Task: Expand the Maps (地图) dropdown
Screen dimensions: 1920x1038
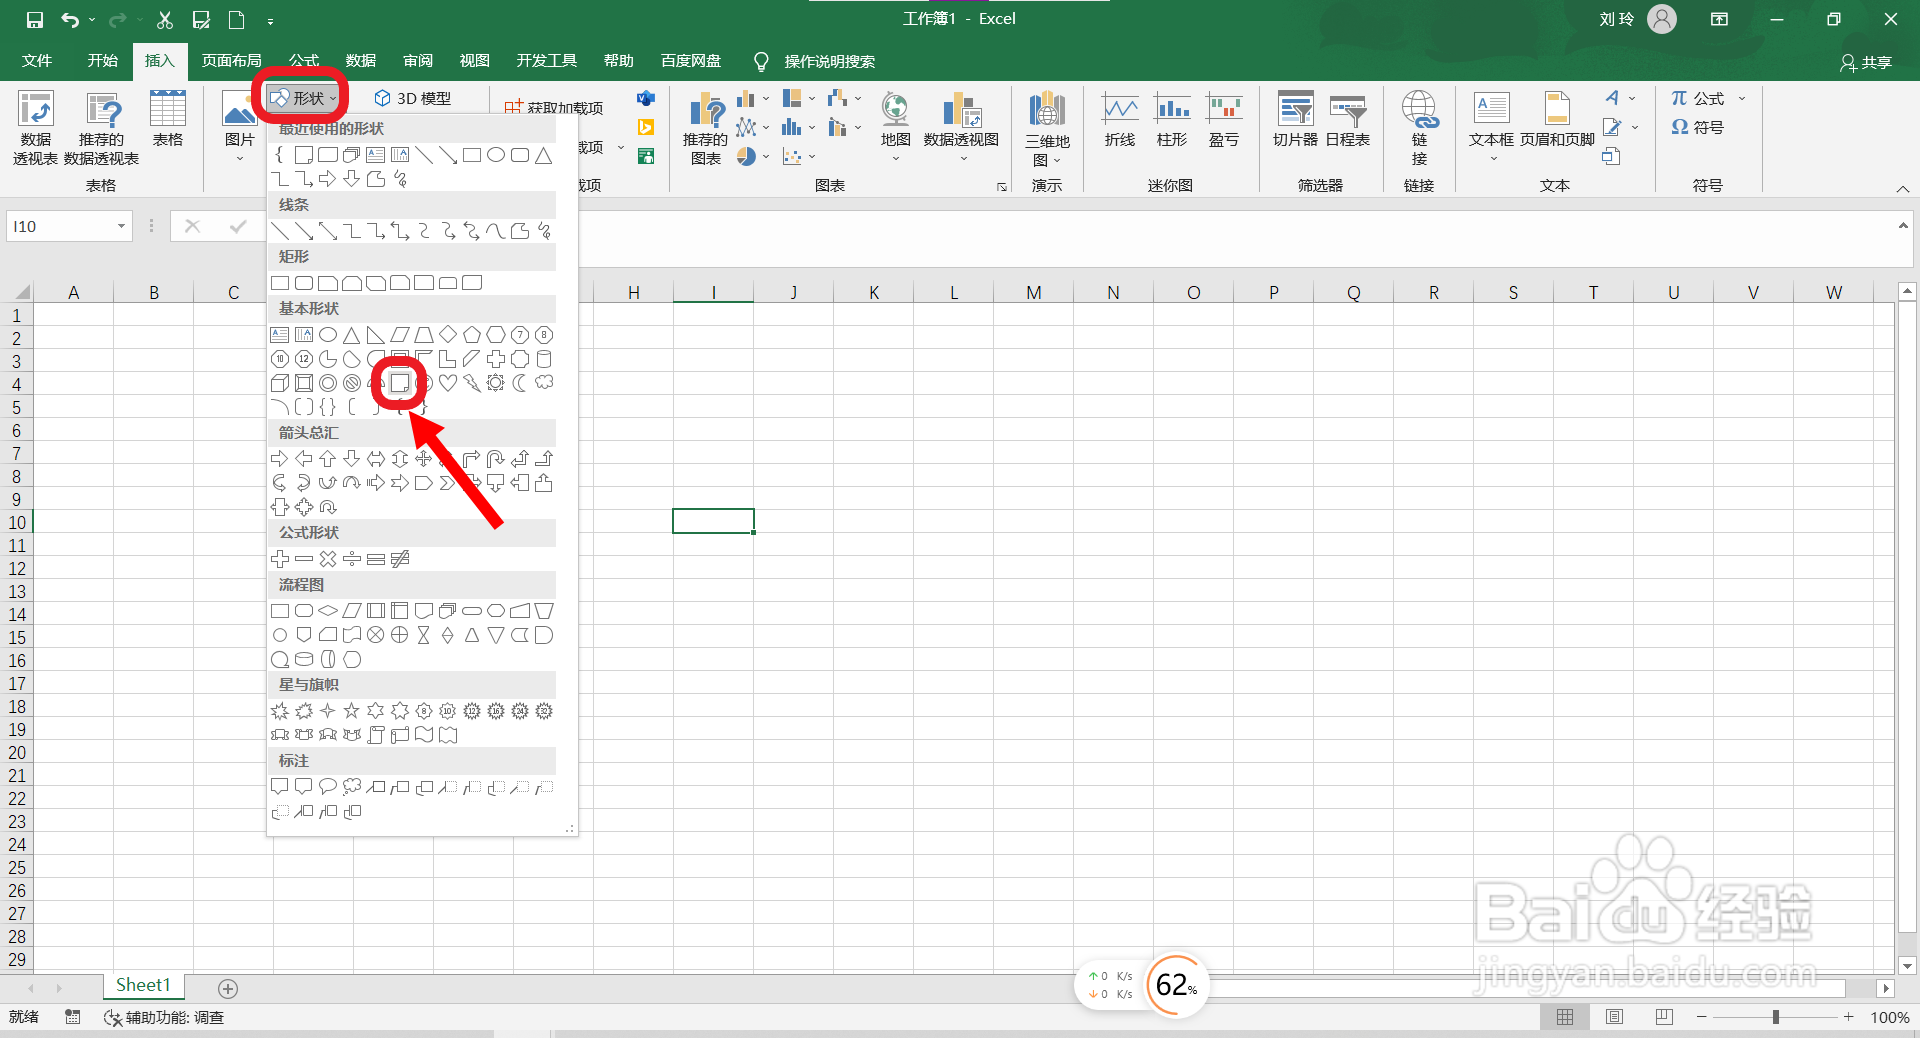Action: click(895, 158)
